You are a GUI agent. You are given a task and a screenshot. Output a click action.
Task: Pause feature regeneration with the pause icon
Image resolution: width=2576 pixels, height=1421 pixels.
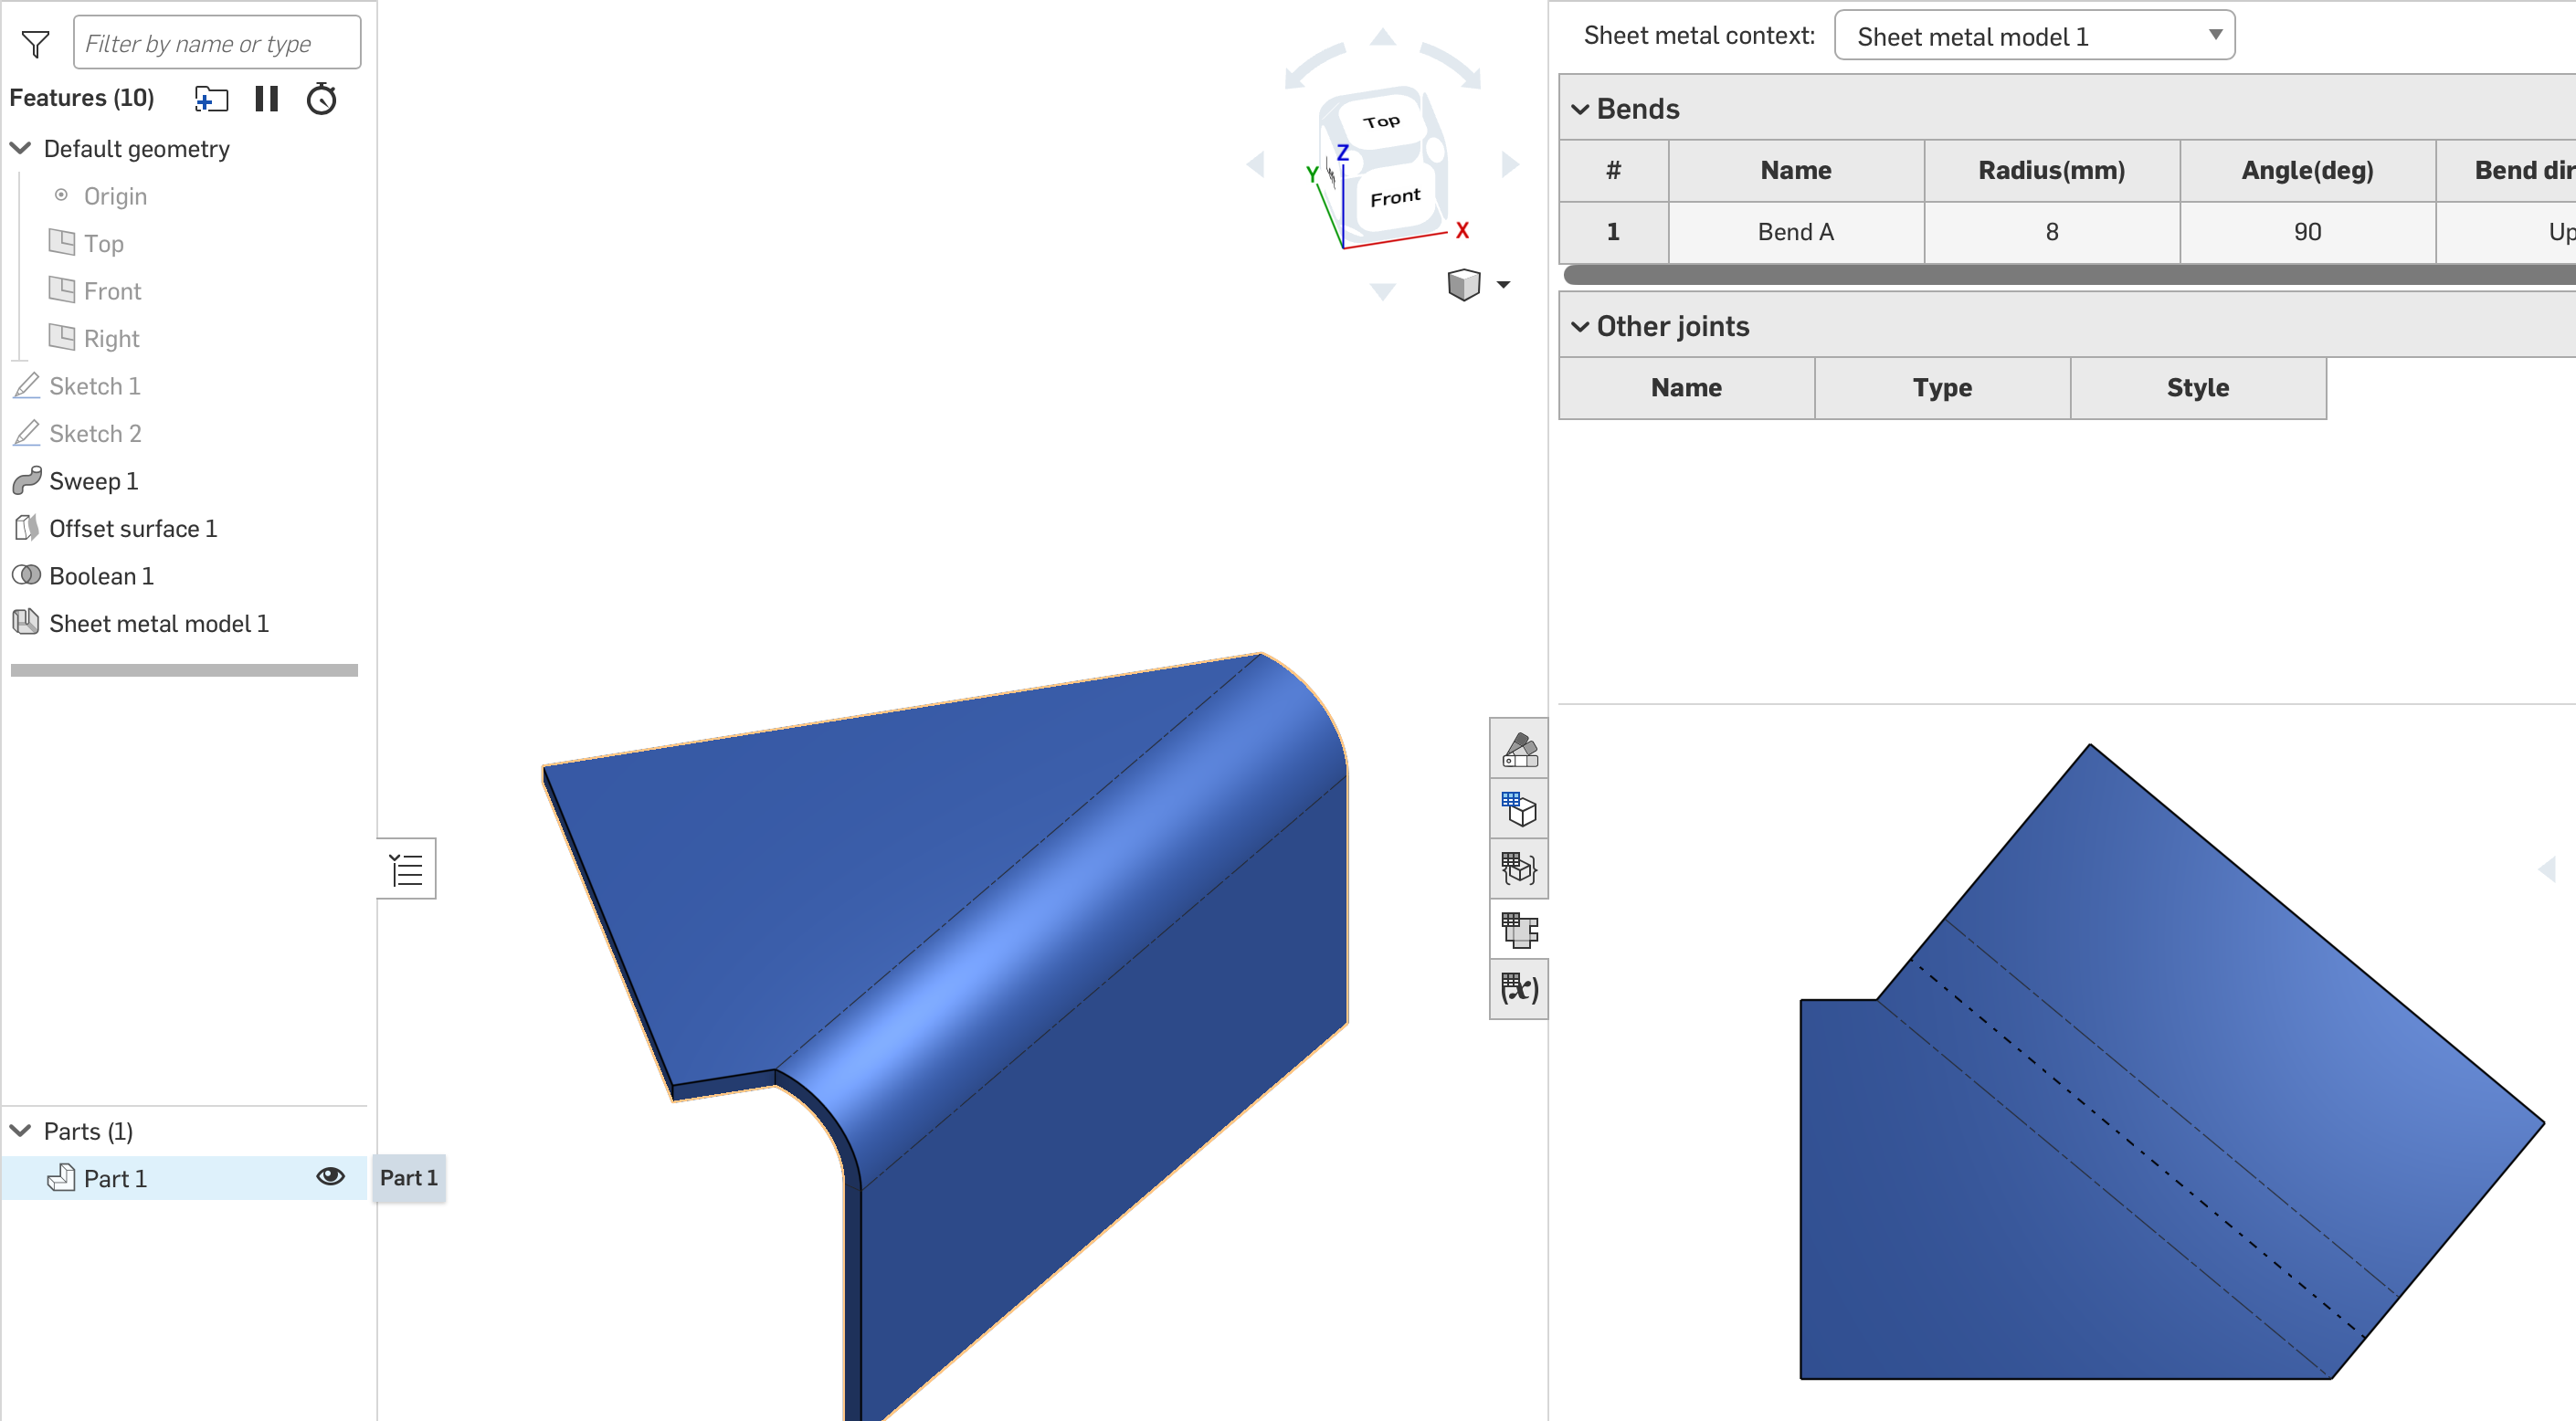pos(266,99)
